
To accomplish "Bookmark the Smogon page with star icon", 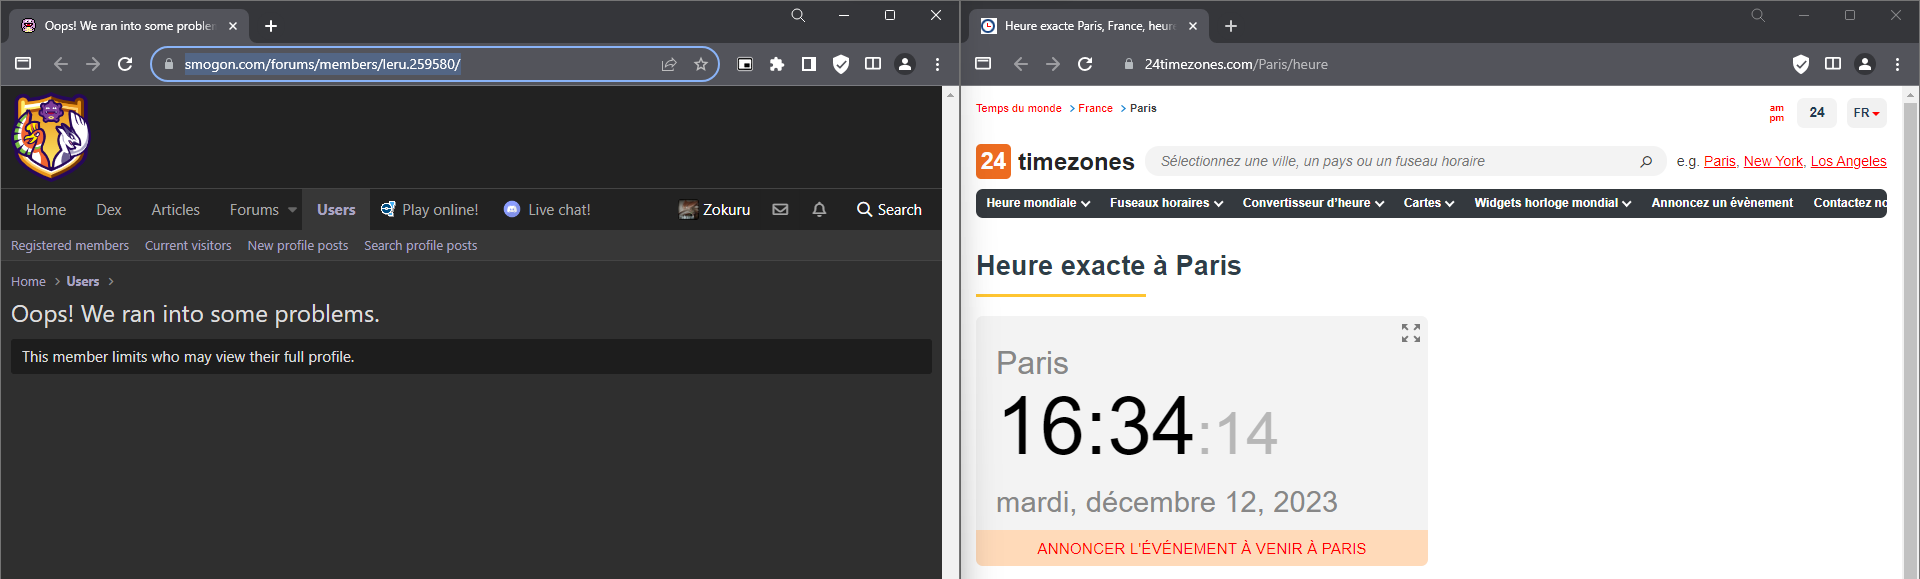I will pos(701,64).
